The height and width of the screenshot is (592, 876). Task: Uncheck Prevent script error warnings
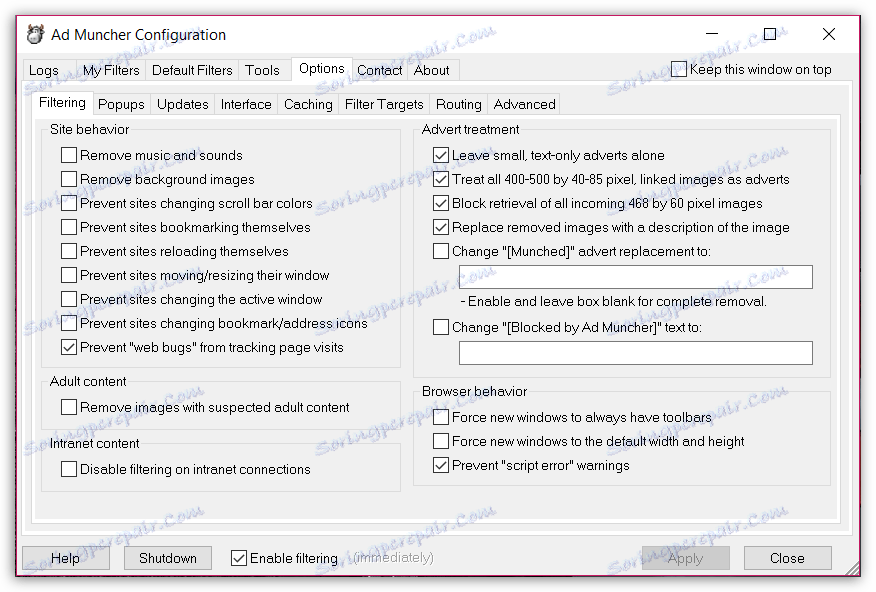(x=441, y=465)
